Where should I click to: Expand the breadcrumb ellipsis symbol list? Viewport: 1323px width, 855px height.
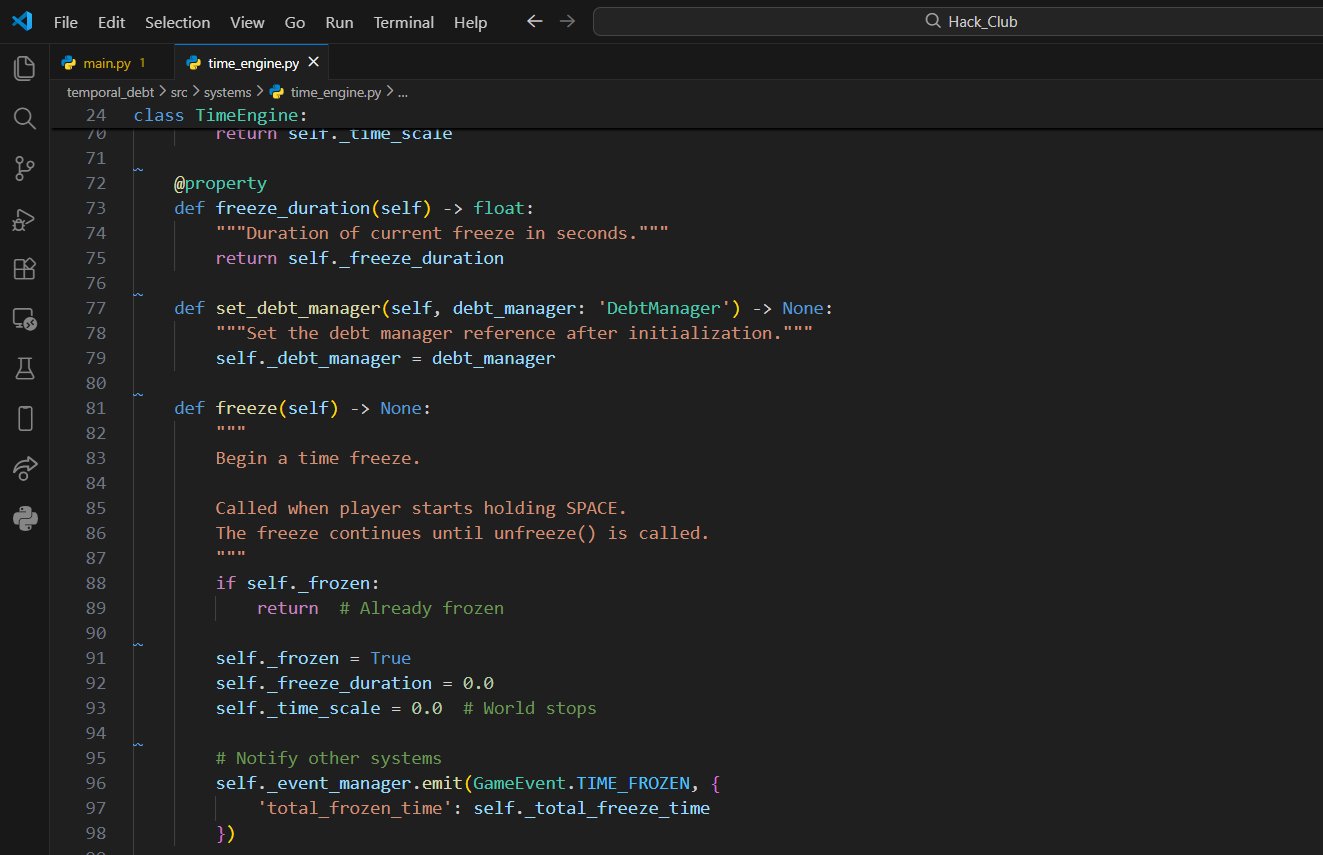coord(403,92)
